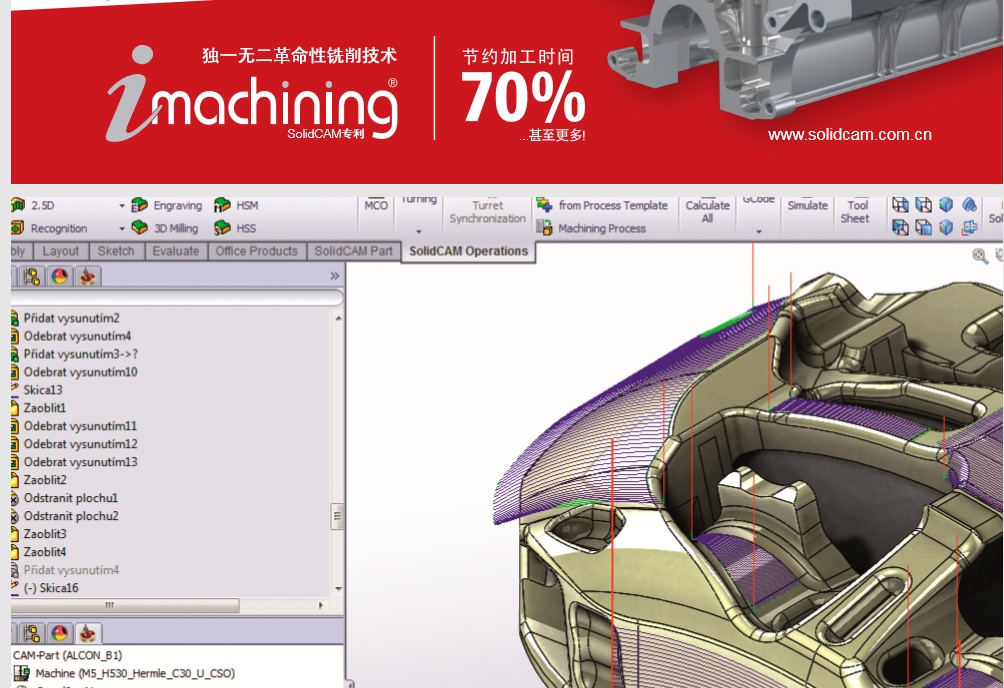This screenshot has height=688, width=1004.
Task: Click the blue ribbed part view icon
Action: tap(969, 205)
